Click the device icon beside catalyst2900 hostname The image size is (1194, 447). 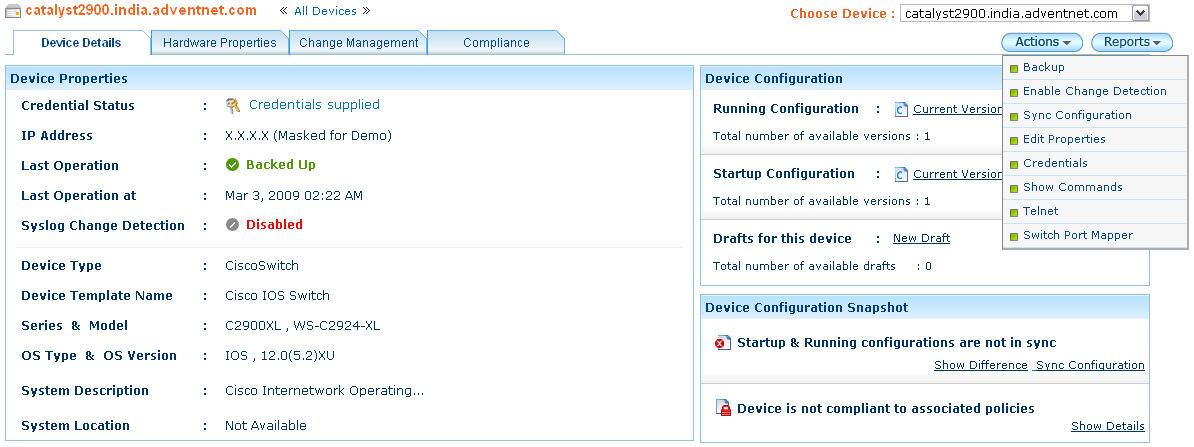click(14, 12)
